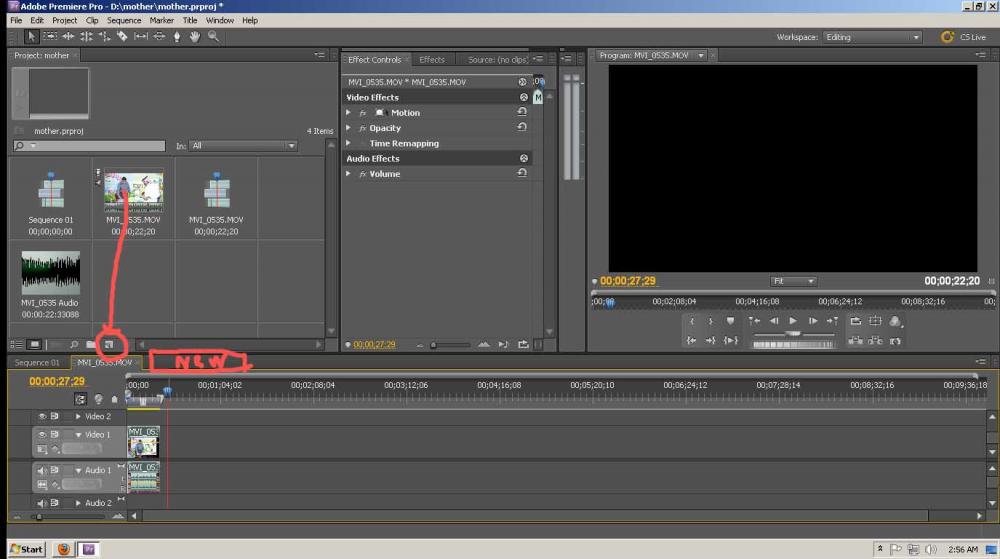Viewport: 1000px width, 559px height.
Task: Select the Ripple Edit tool
Action: [68, 36]
